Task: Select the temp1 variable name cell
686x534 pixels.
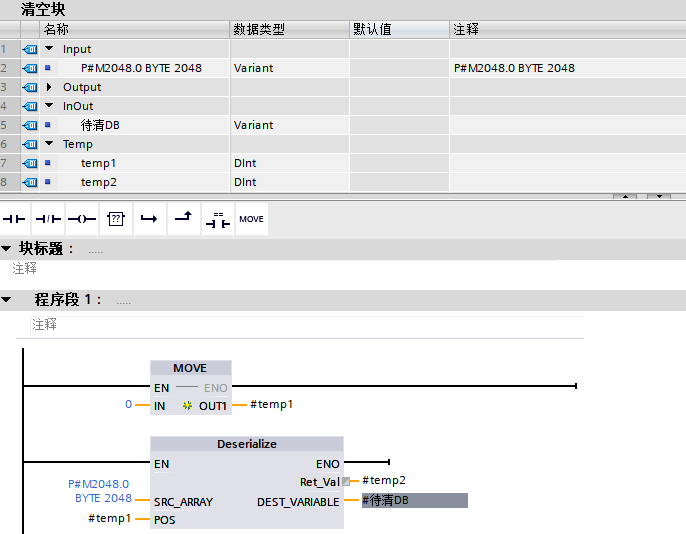Action: tap(99, 163)
